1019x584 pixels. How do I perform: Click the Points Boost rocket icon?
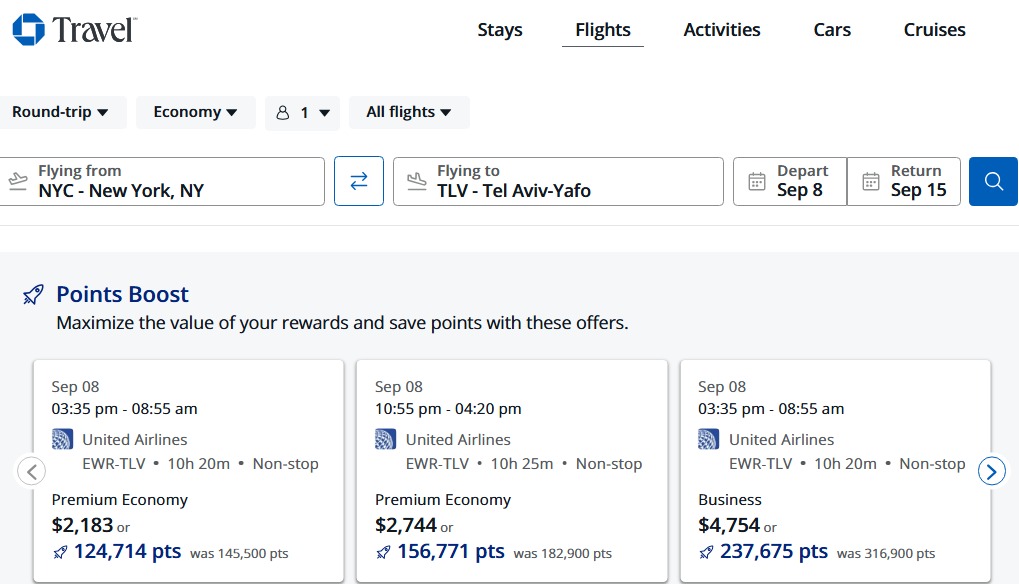point(33,295)
